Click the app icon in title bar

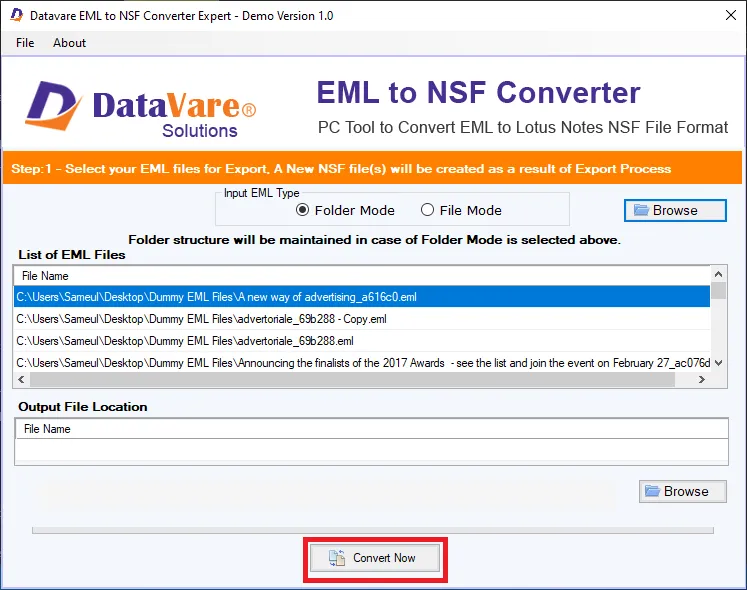17,15
